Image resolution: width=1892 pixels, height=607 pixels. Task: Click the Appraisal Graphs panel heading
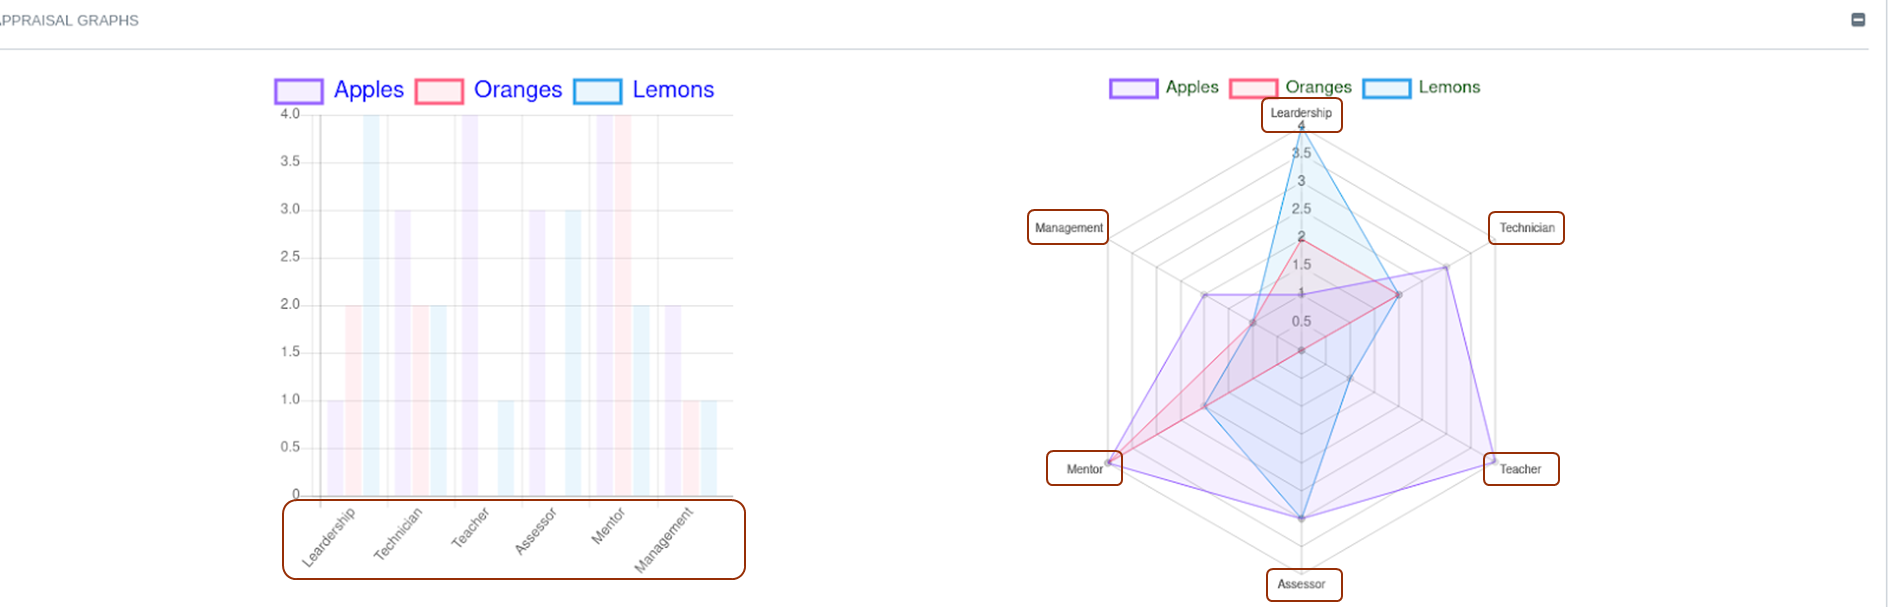point(70,21)
